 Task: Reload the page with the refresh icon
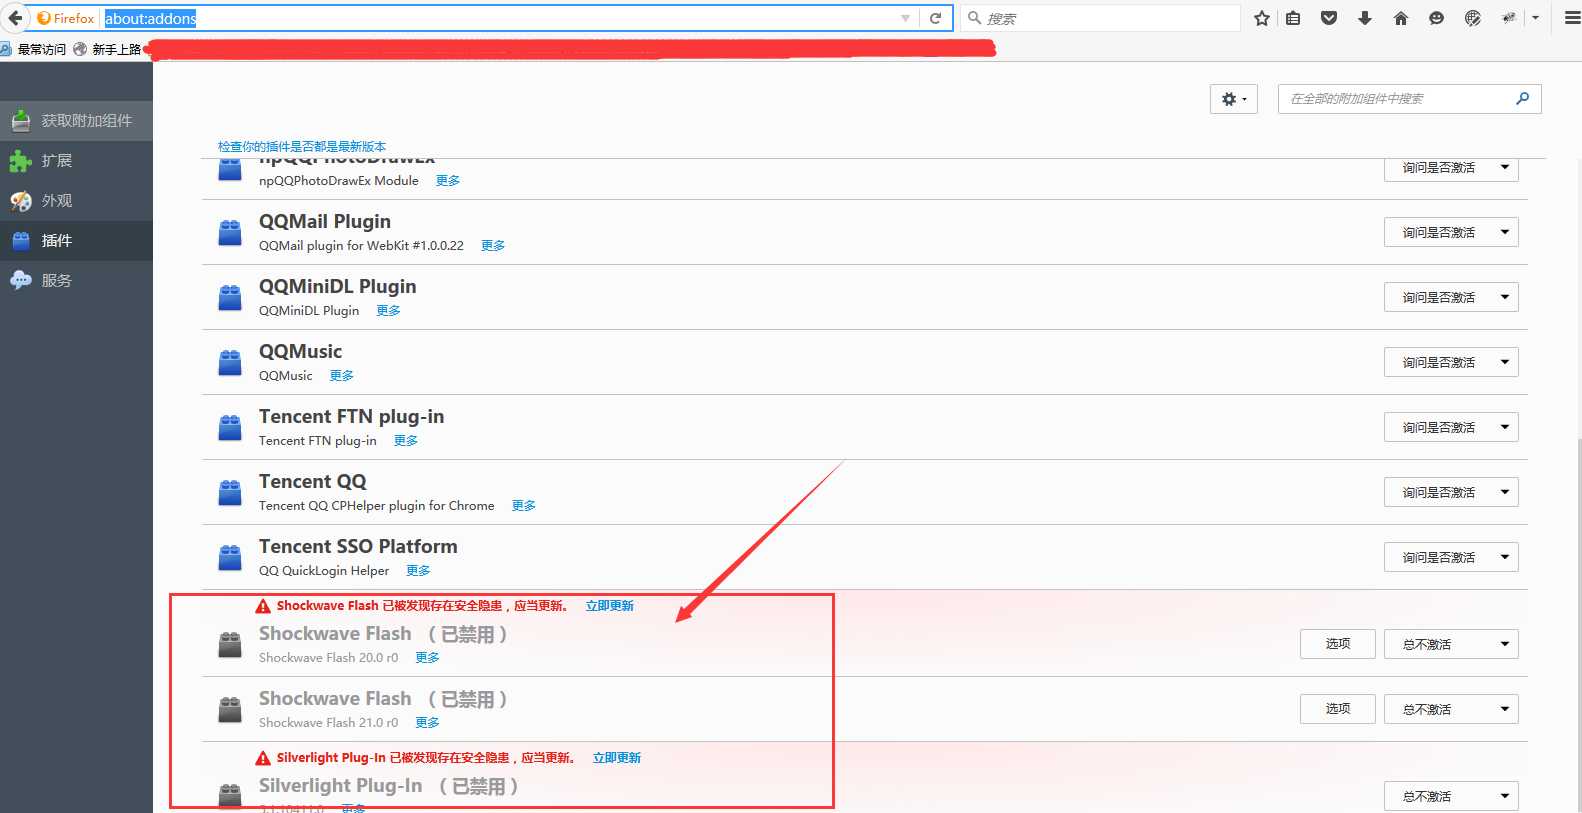click(935, 18)
